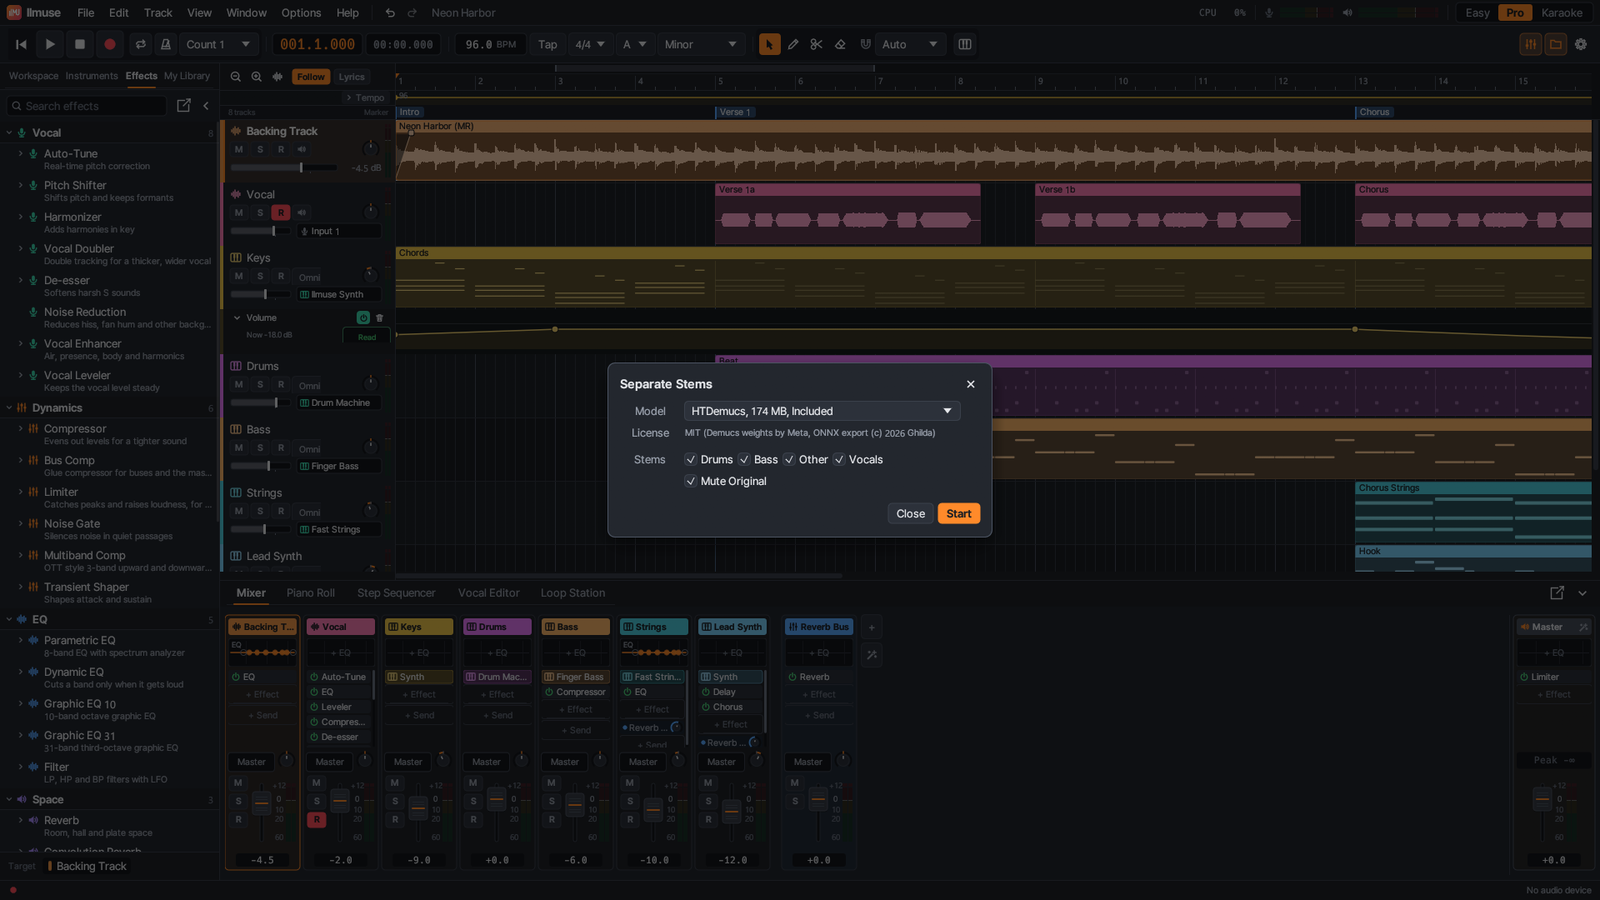This screenshot has height=900, width=1600.
Task: Select the scissors split tool
Action: (x=817, y=44)
